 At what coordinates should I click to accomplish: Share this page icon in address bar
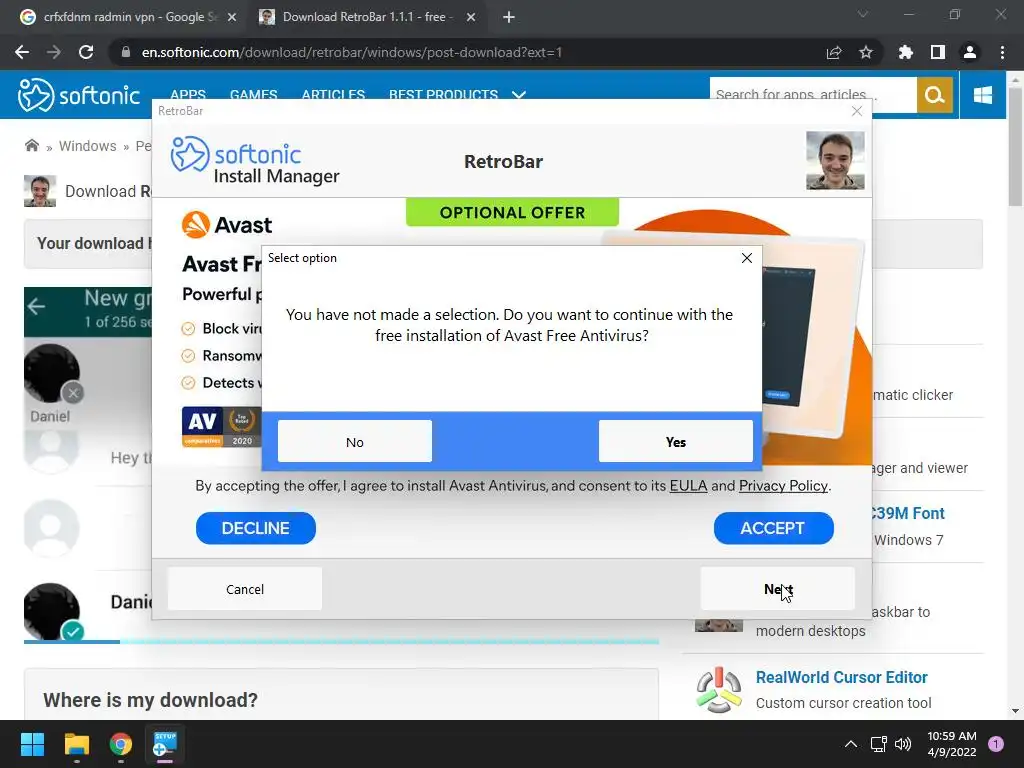pyautogui.click(x=833, y=52)
